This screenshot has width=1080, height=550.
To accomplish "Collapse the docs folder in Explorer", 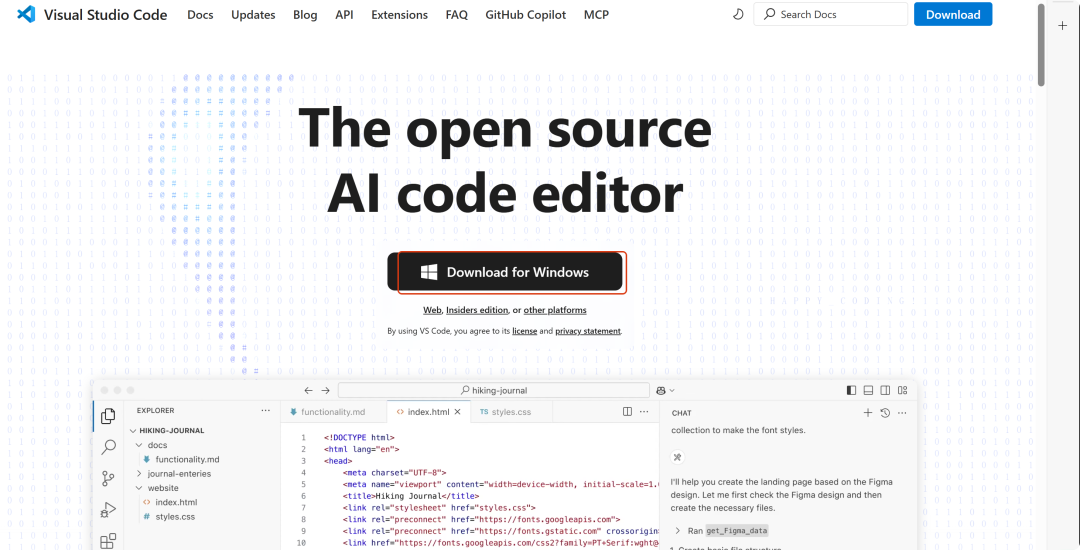I will 140,445.
